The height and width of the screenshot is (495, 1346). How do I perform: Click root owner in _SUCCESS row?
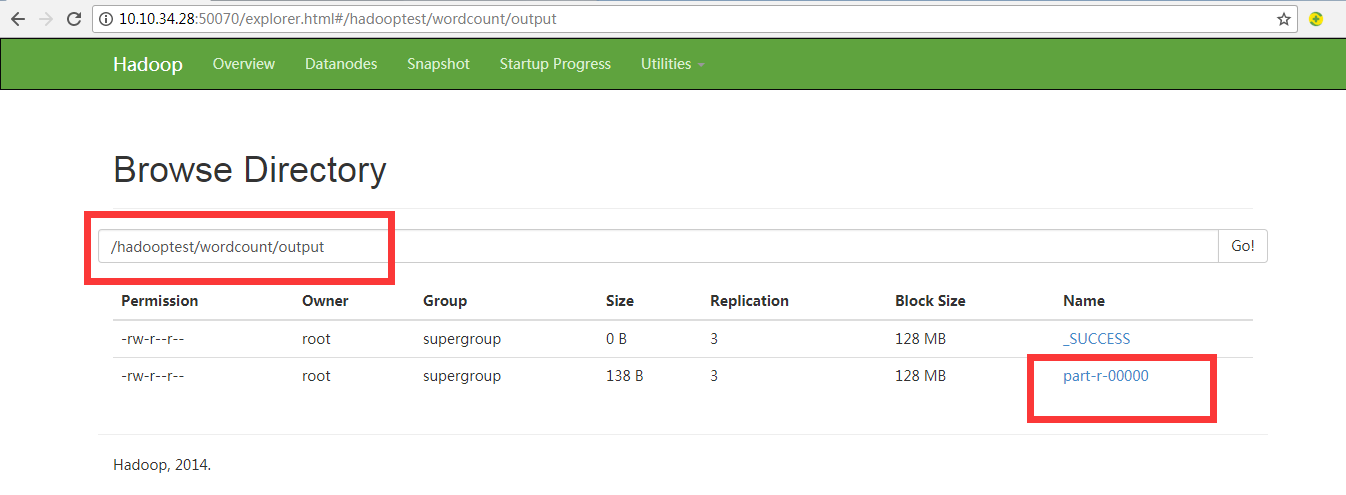coord(316,339)
